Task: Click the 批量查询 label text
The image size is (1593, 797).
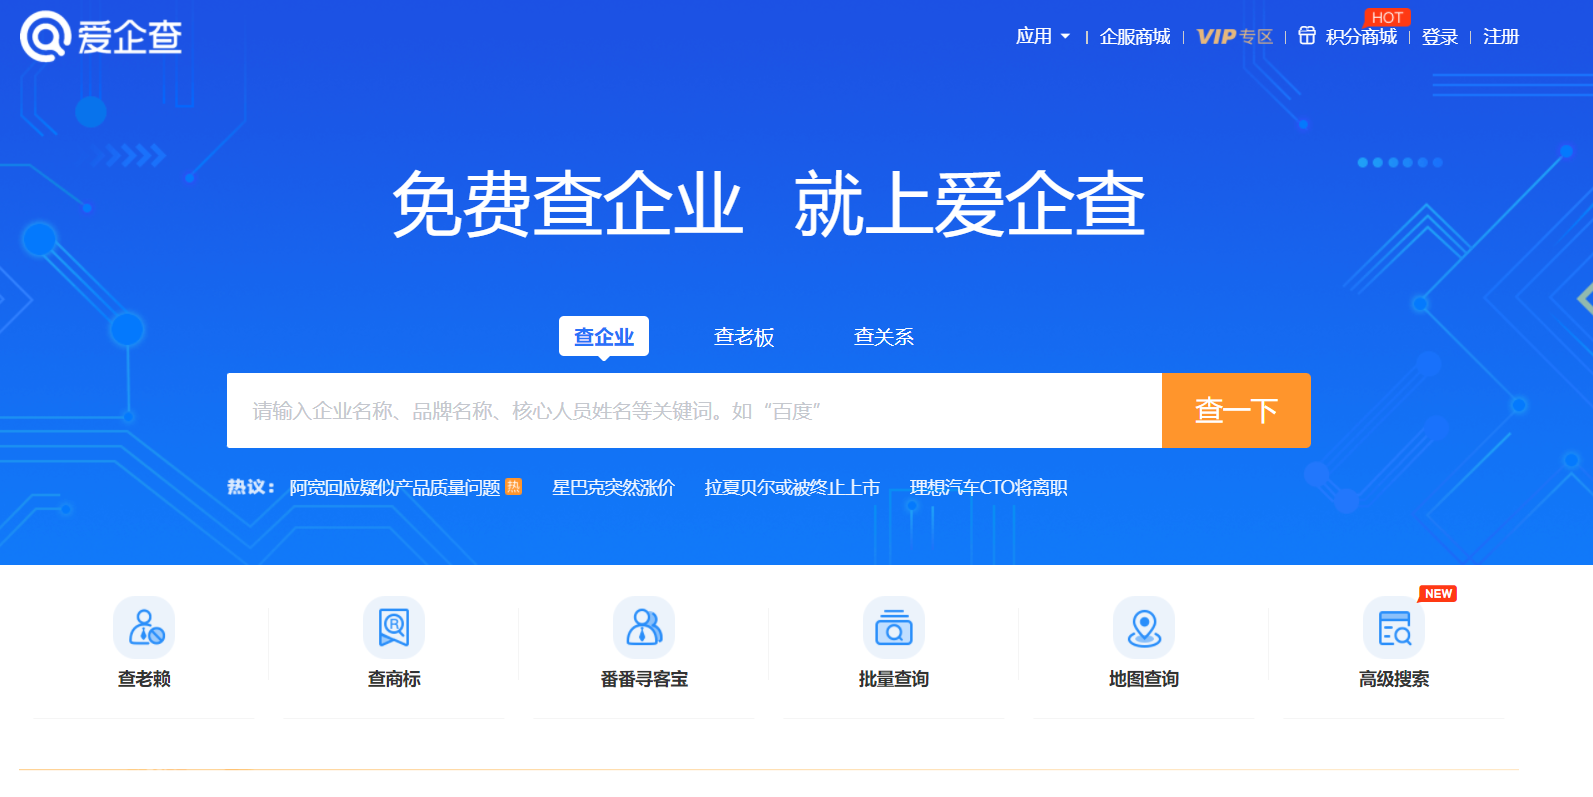Action: [894, 679]
